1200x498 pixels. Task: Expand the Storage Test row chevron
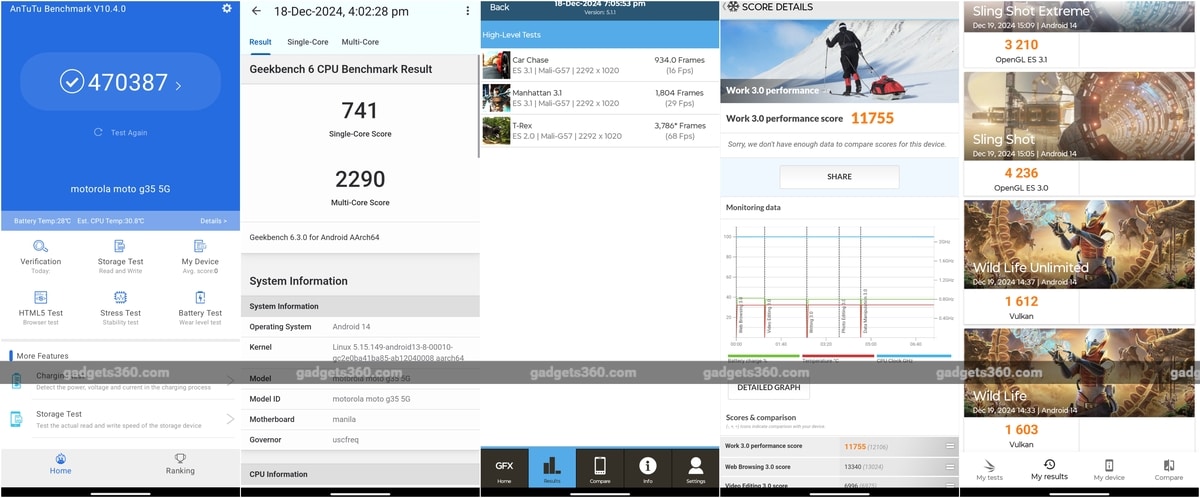[x=230, y=419]
